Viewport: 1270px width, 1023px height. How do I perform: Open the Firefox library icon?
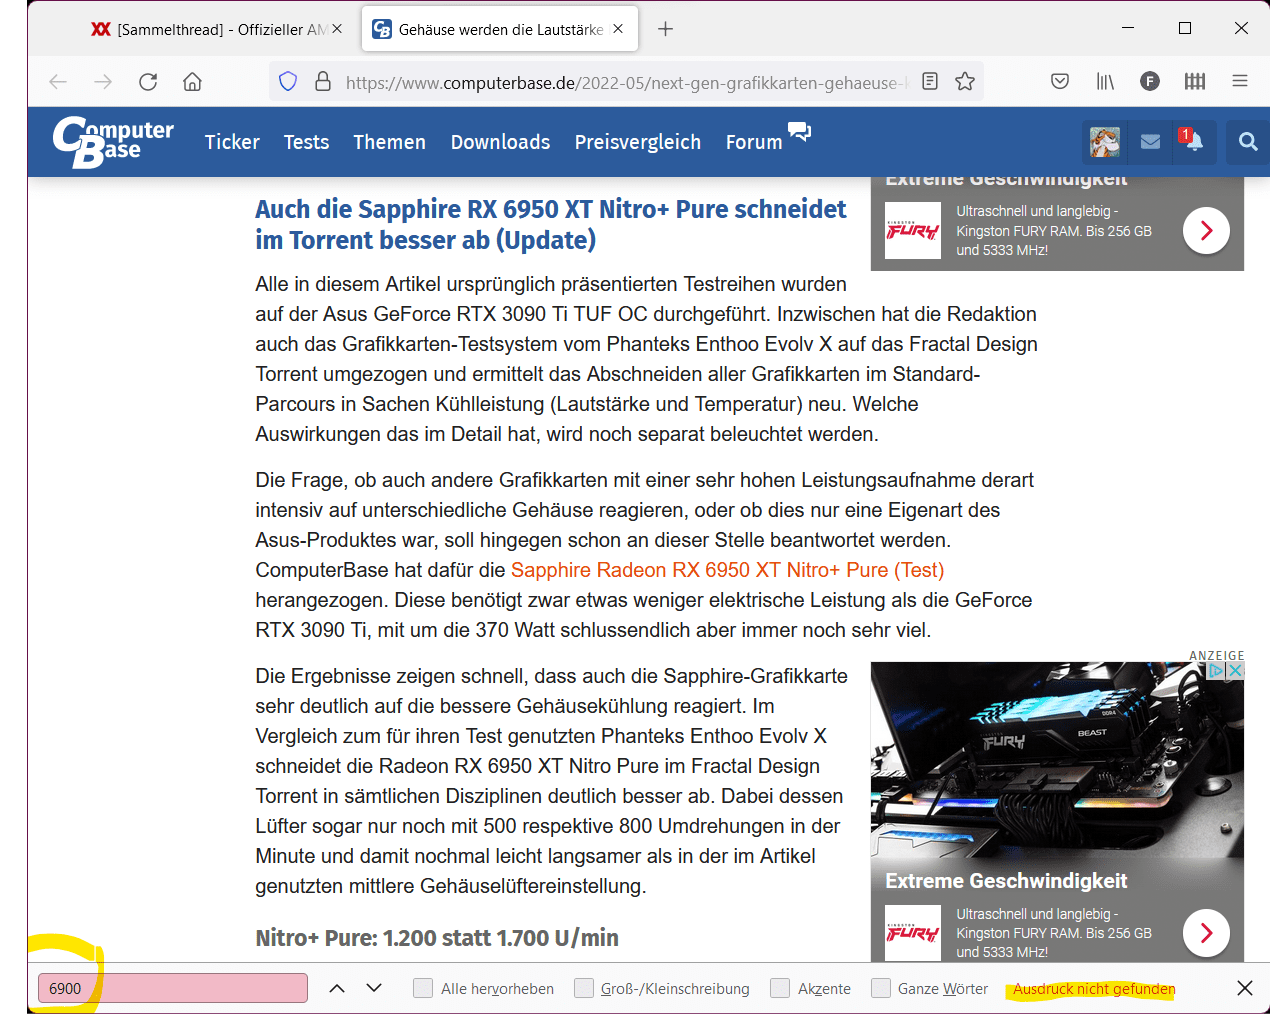click(x=1105, y=81)
